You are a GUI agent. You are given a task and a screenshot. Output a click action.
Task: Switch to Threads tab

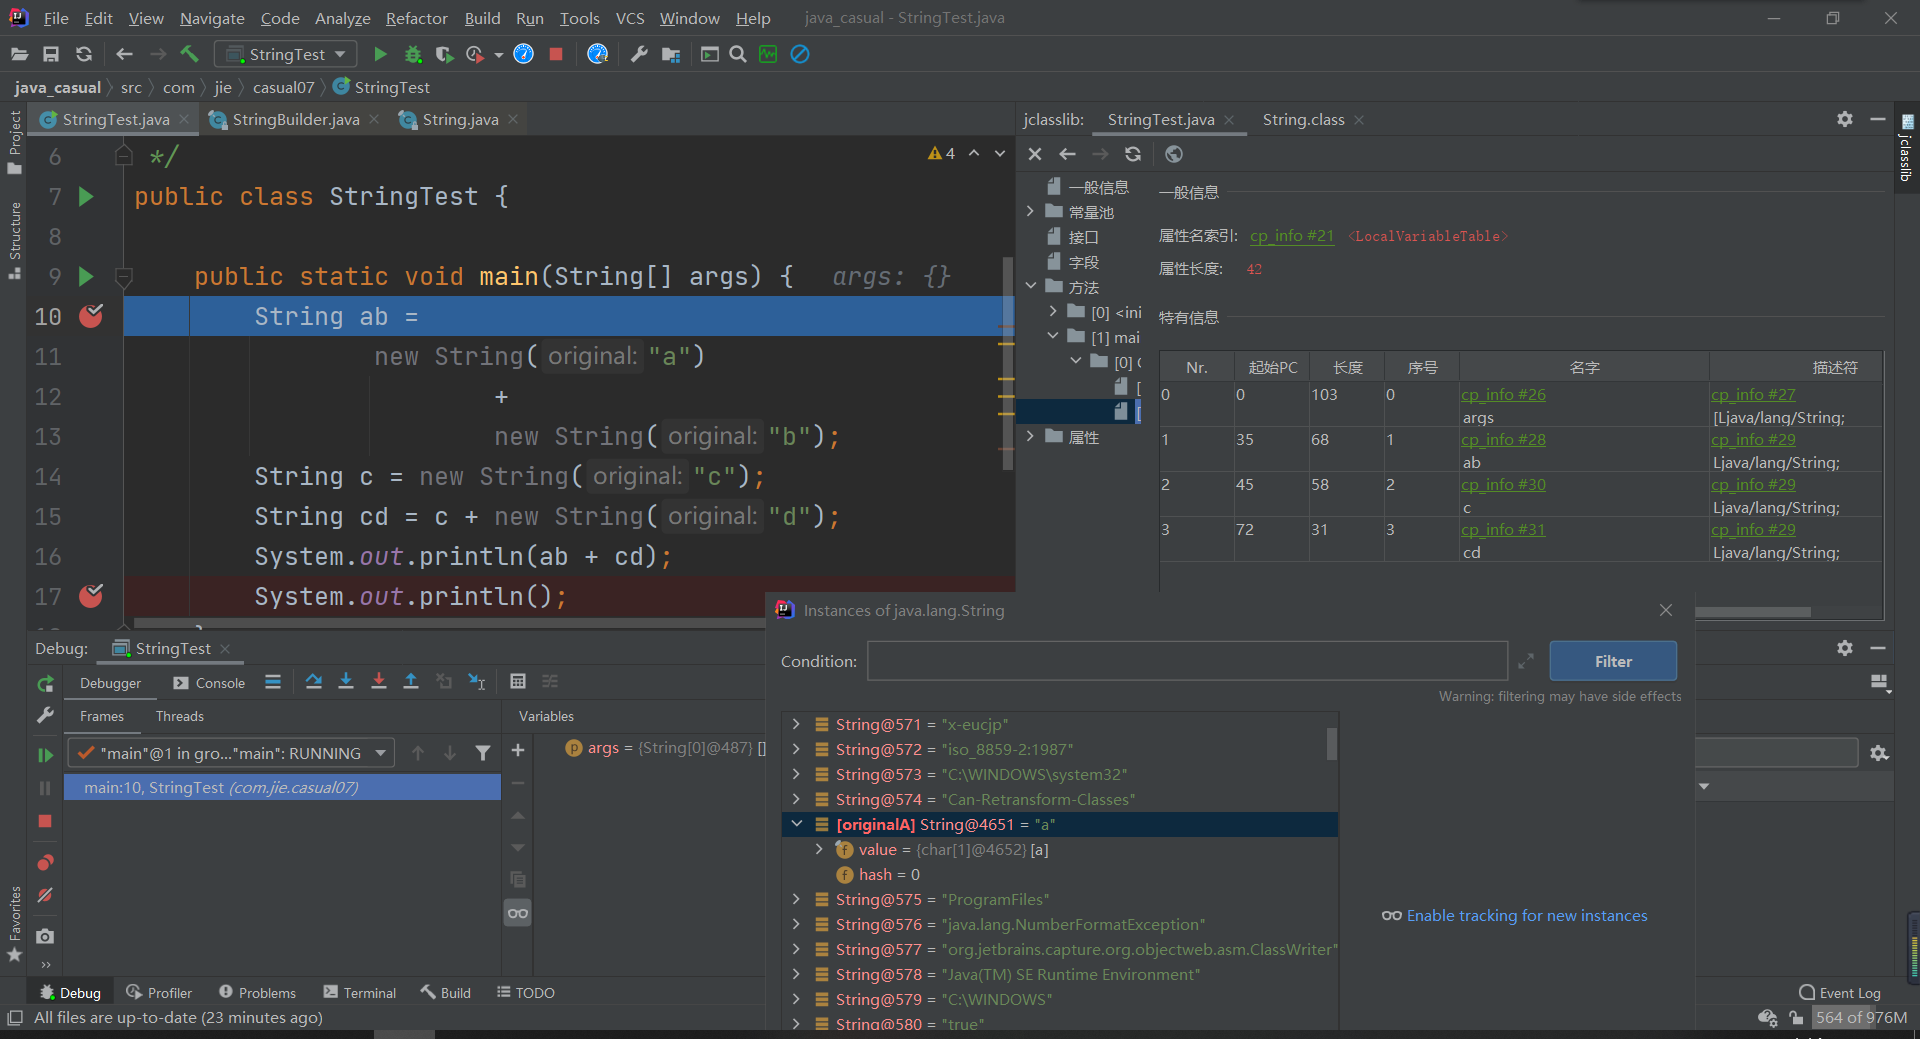(x=180, y=716)
